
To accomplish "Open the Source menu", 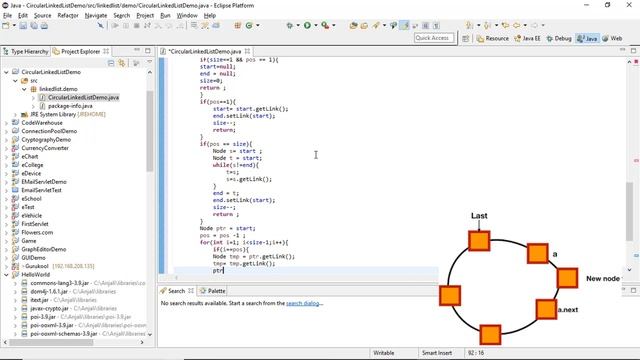I will point(42,16).
